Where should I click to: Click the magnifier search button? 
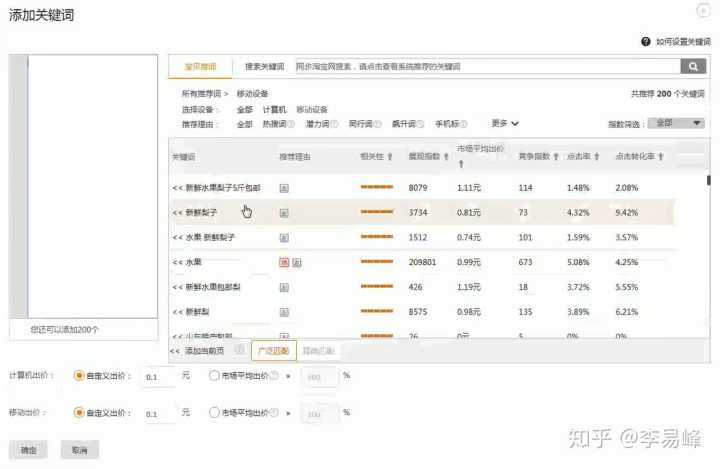(x=693, y=66)
